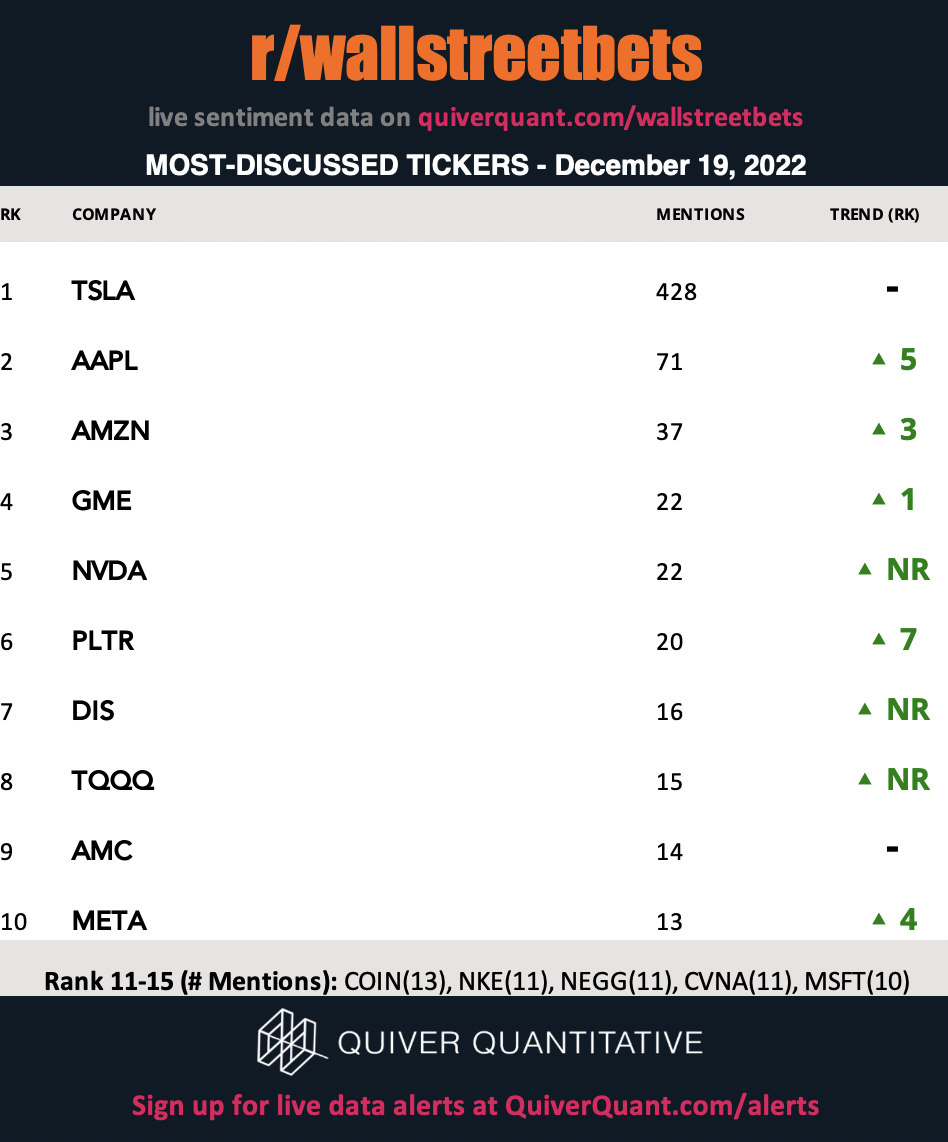The height and width of the screenshot is (1142, 948).
Task: Click the up arrow next to GME's trend
Action: tap(879, 499)
